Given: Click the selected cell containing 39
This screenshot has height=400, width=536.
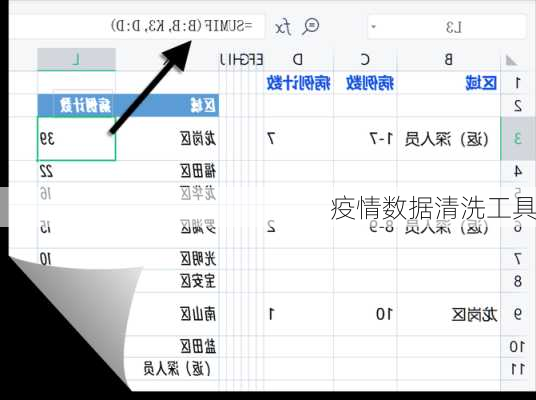Looking at the screenshot, I should point(77,138).
